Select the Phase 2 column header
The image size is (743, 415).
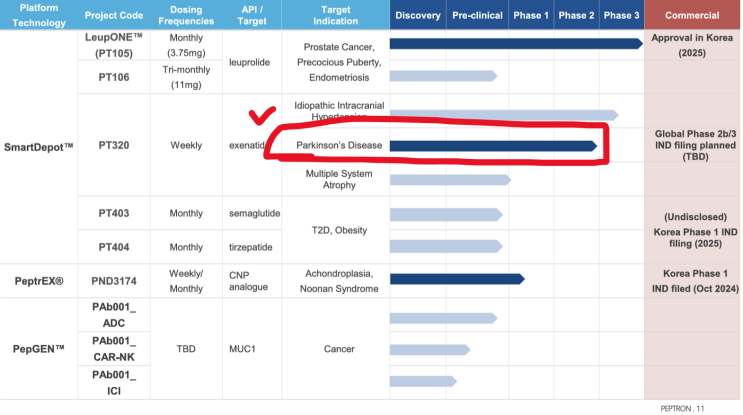point(576,15)
